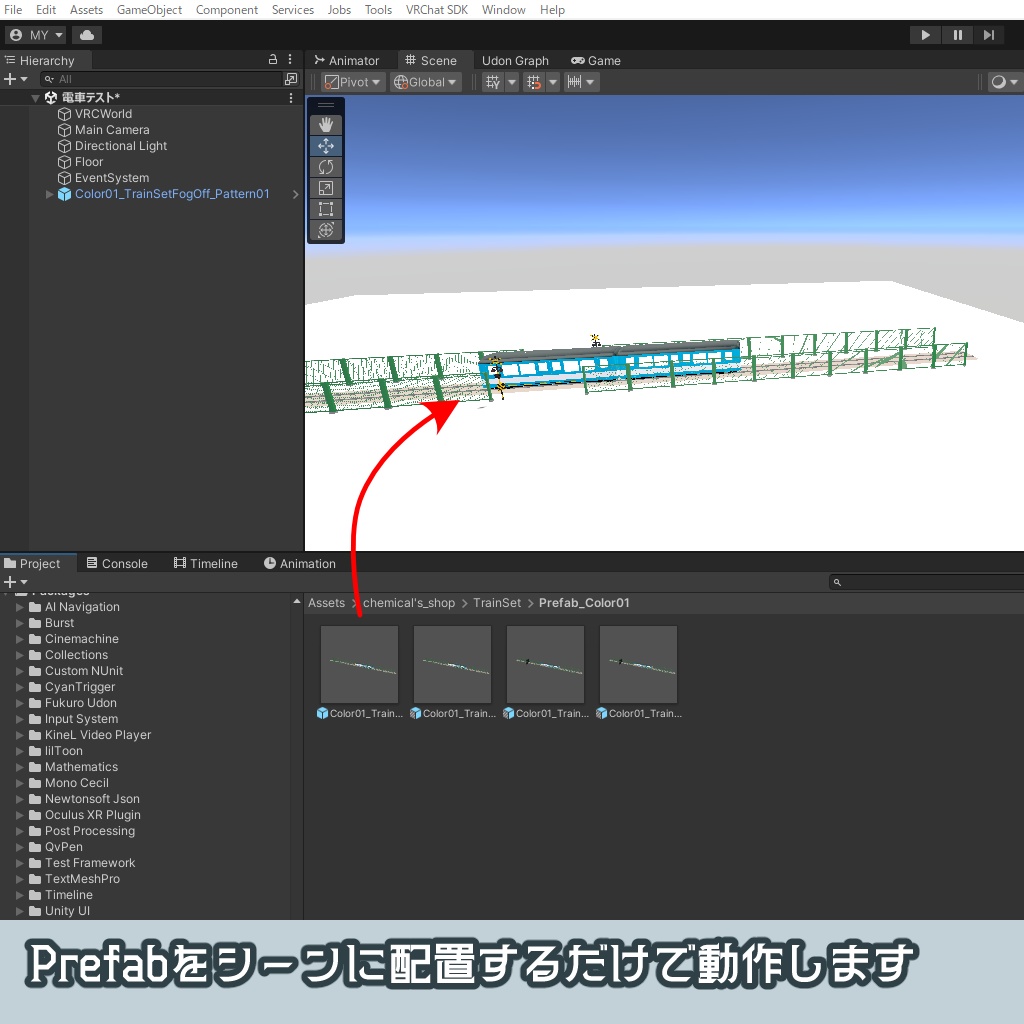The height and width of the screenshot is (1024, 1024).
Task: Open Unity cloud services via the cloud icon
Action: click(x=86, y=34)
